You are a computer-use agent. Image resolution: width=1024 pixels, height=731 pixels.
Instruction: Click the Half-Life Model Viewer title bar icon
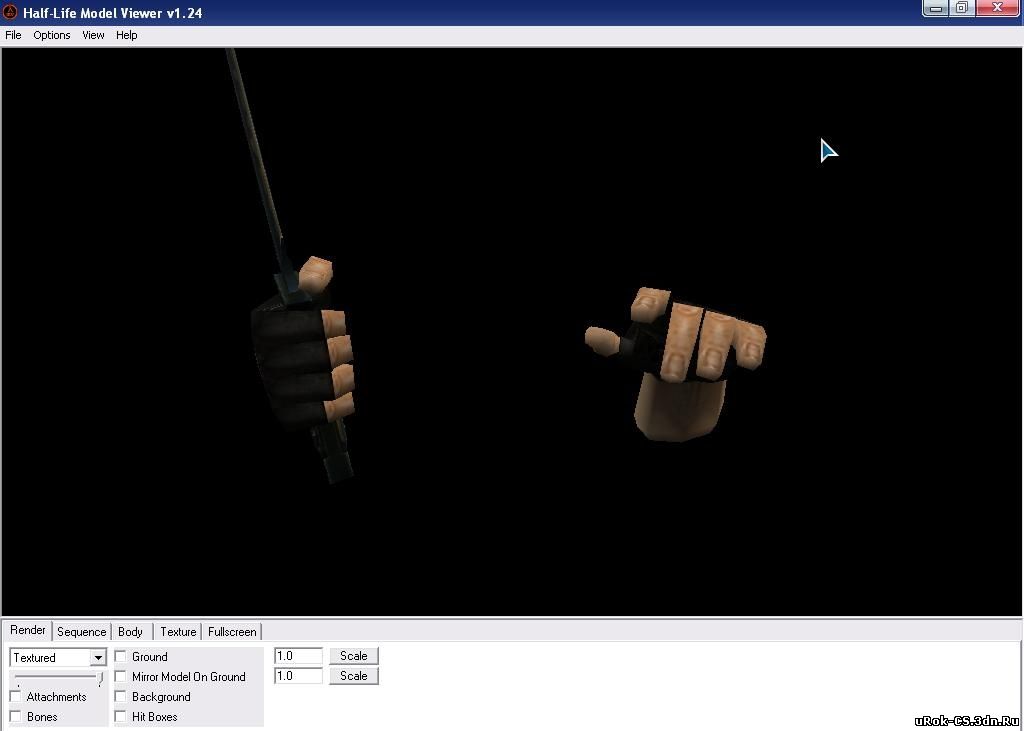point(10,12)
